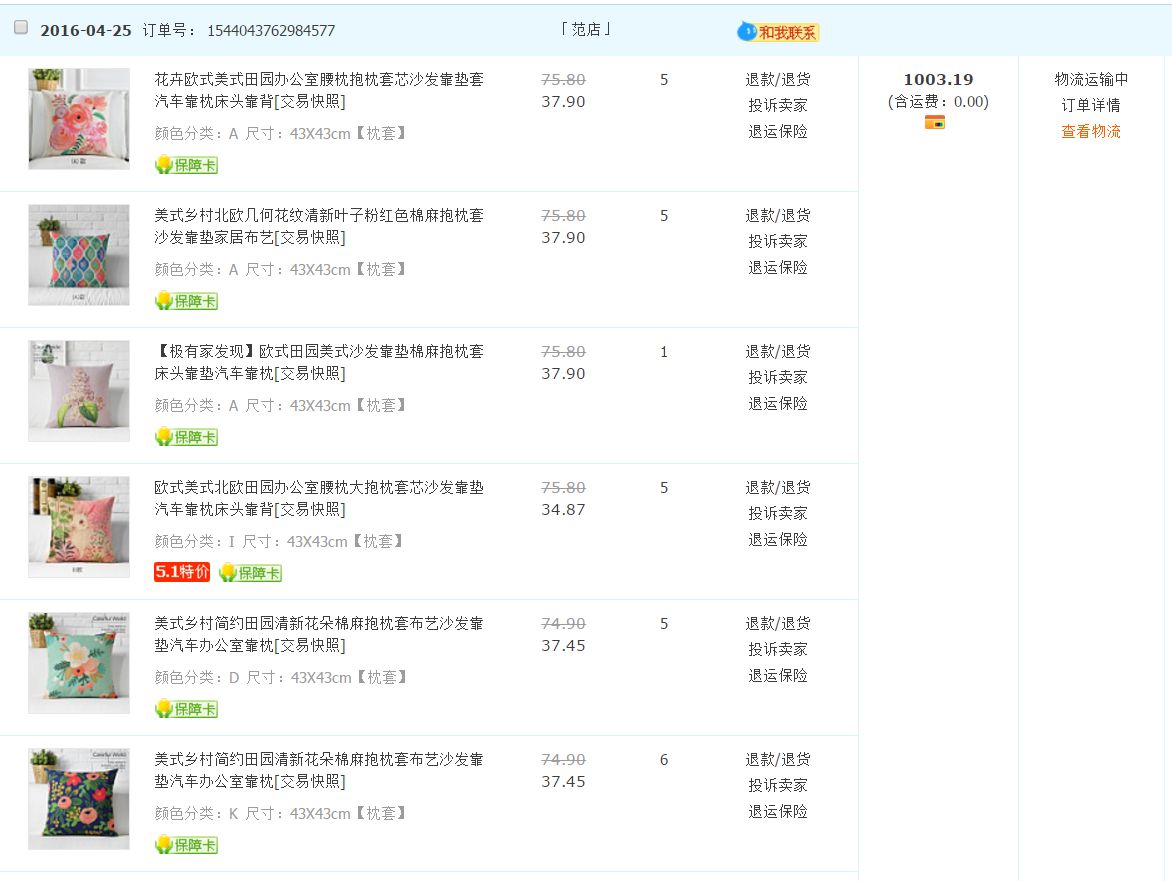Click the 34.87 price
Screen dimensions: 1172x881
pyautogui.click(x=563, y=510)
